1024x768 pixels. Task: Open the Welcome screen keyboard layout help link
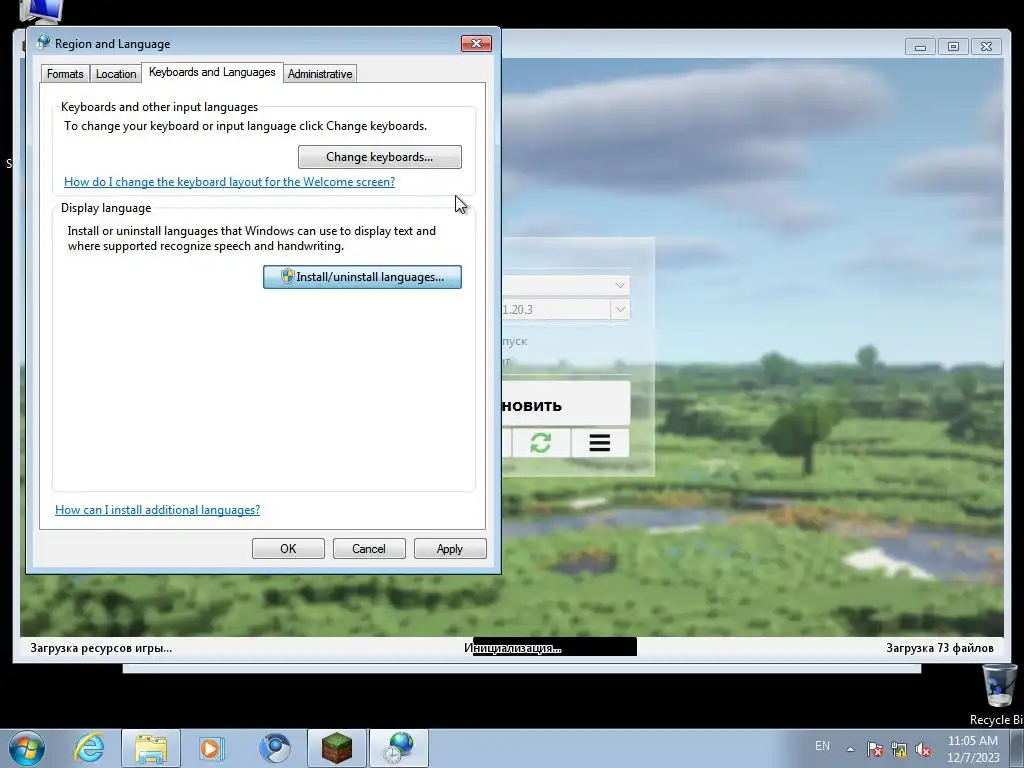[229, 182]
